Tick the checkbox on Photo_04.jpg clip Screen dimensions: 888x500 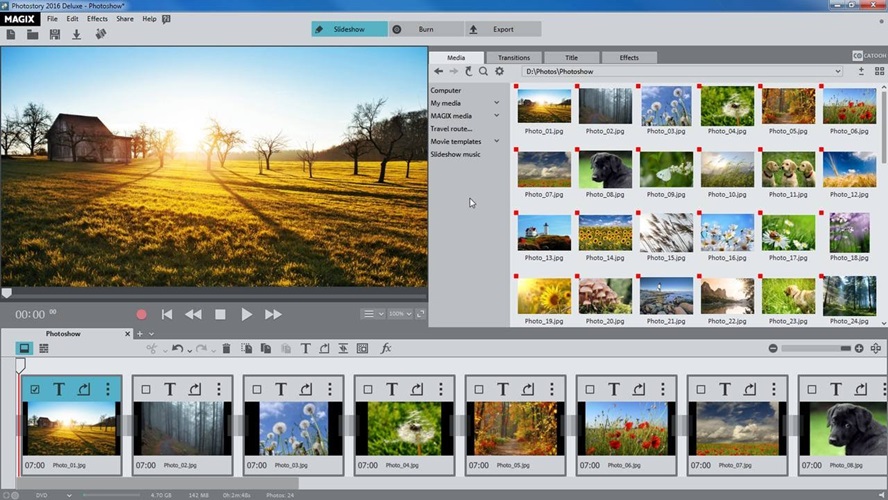point(368,389)
